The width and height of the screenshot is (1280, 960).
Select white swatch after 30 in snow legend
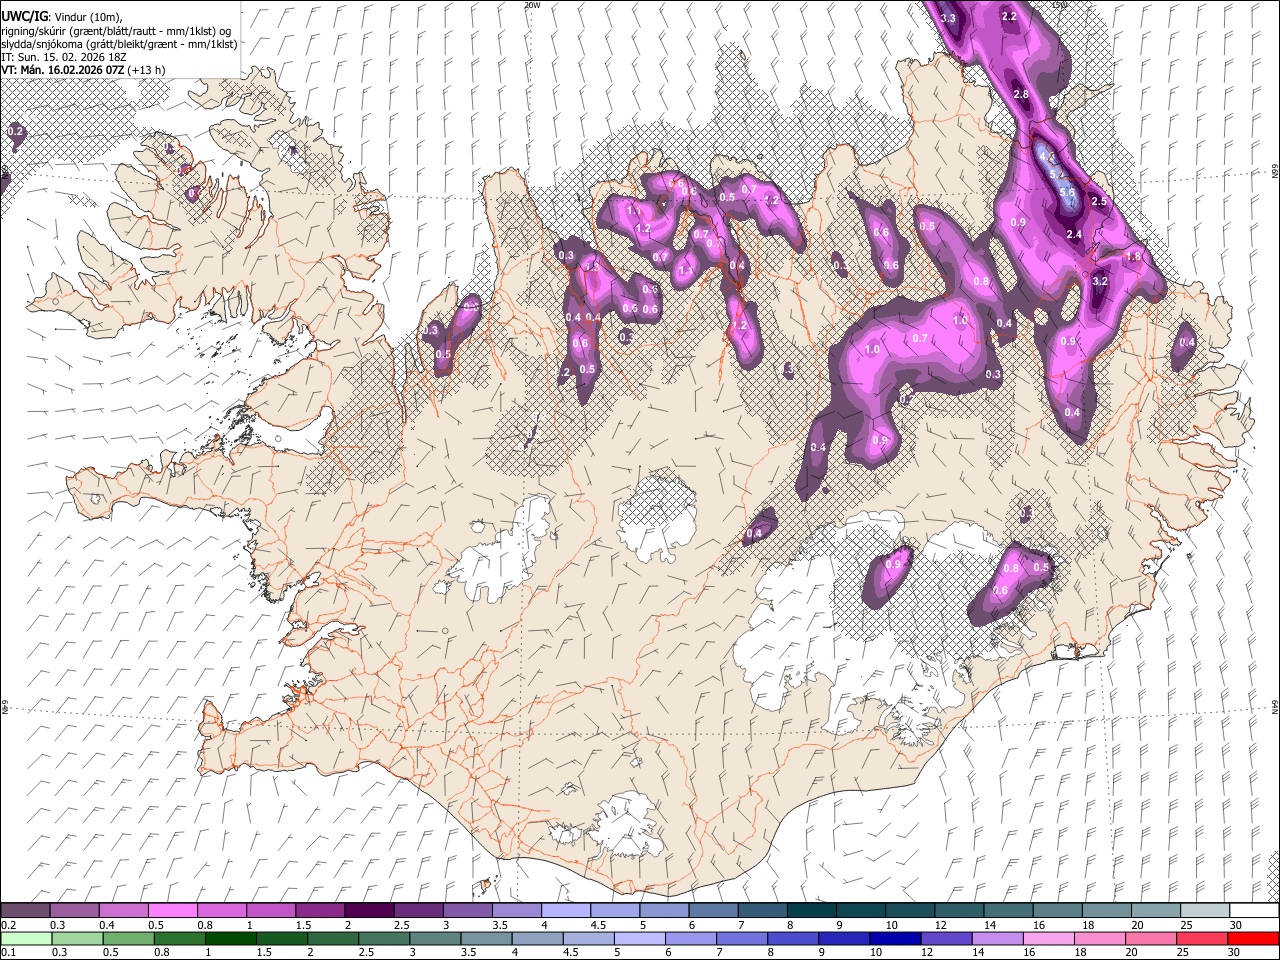(x=1254, y=911)
